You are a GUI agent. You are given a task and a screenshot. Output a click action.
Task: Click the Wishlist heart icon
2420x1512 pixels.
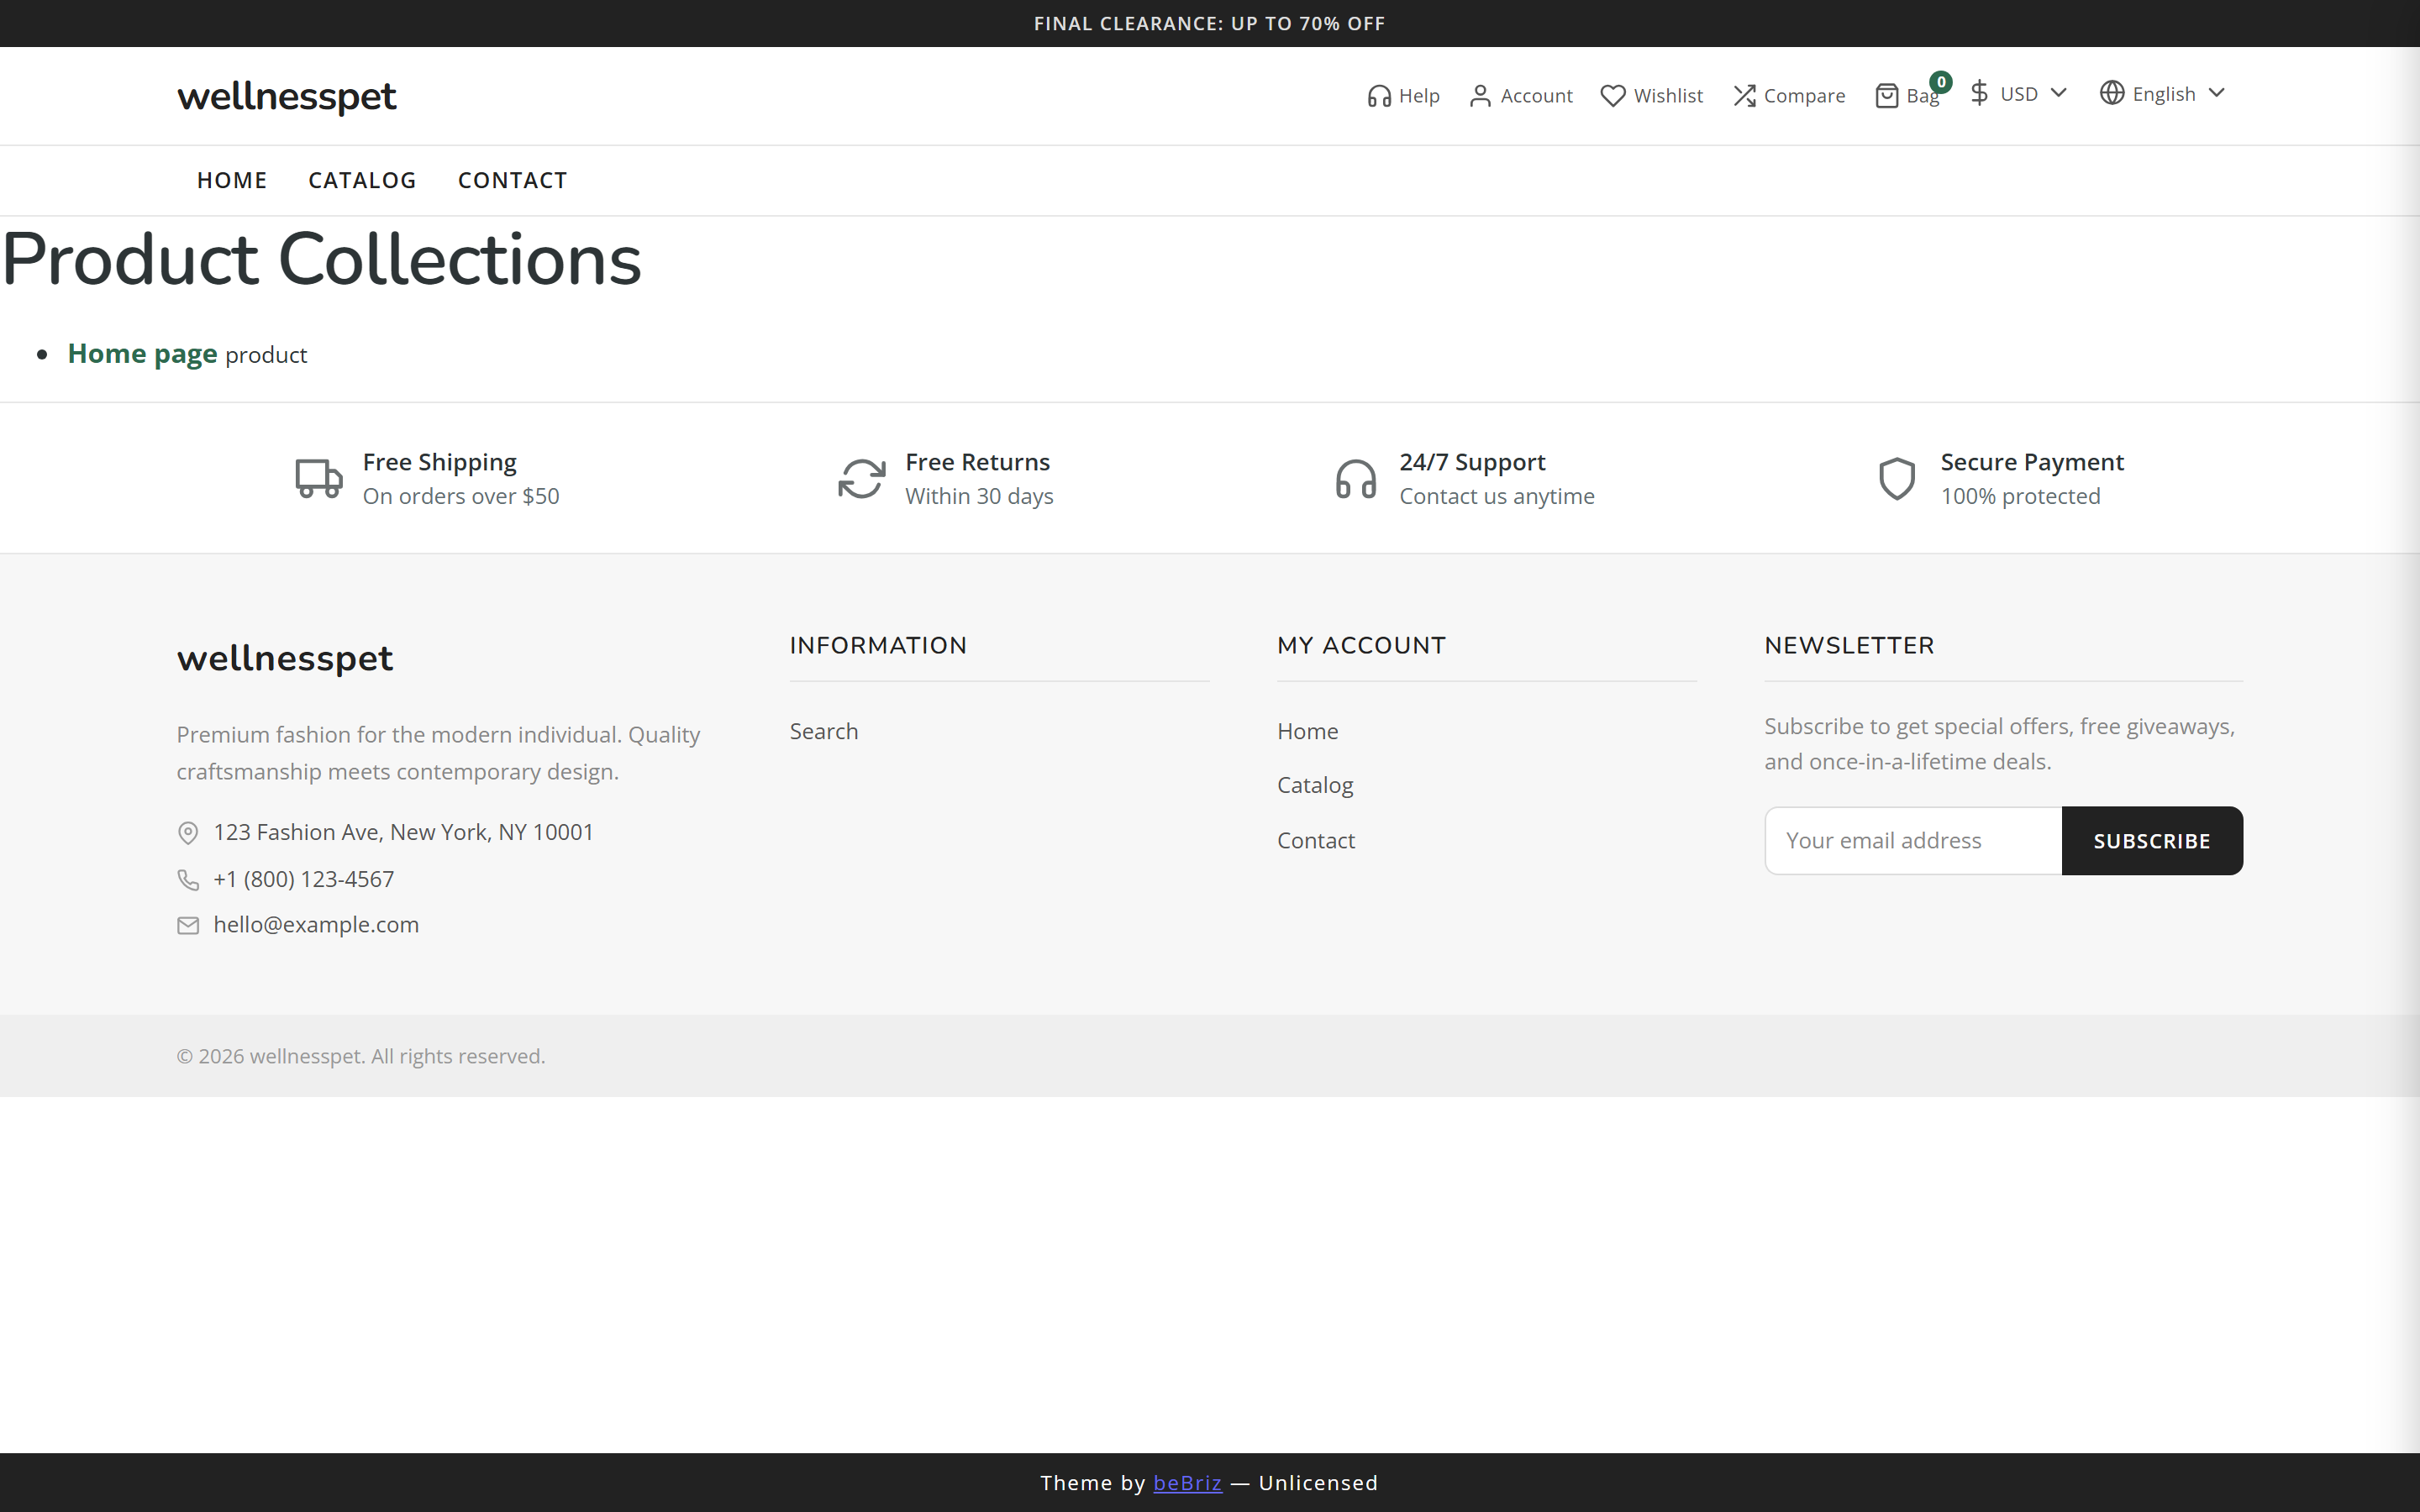pos(1612,96)
